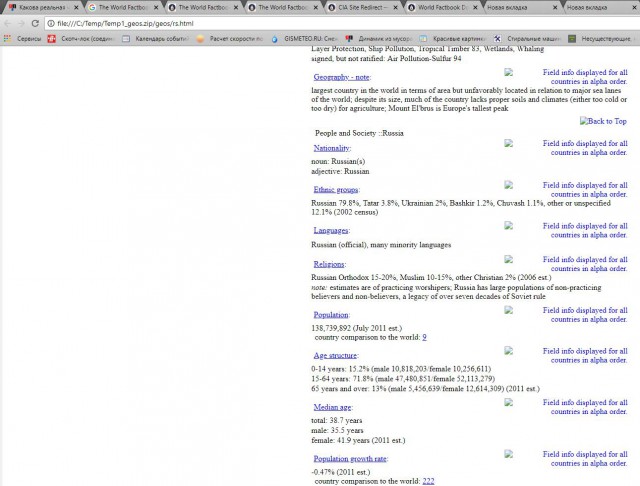Open the GISMETEO.RU bookmark
The image size is (640, 486).
[304, 38]
